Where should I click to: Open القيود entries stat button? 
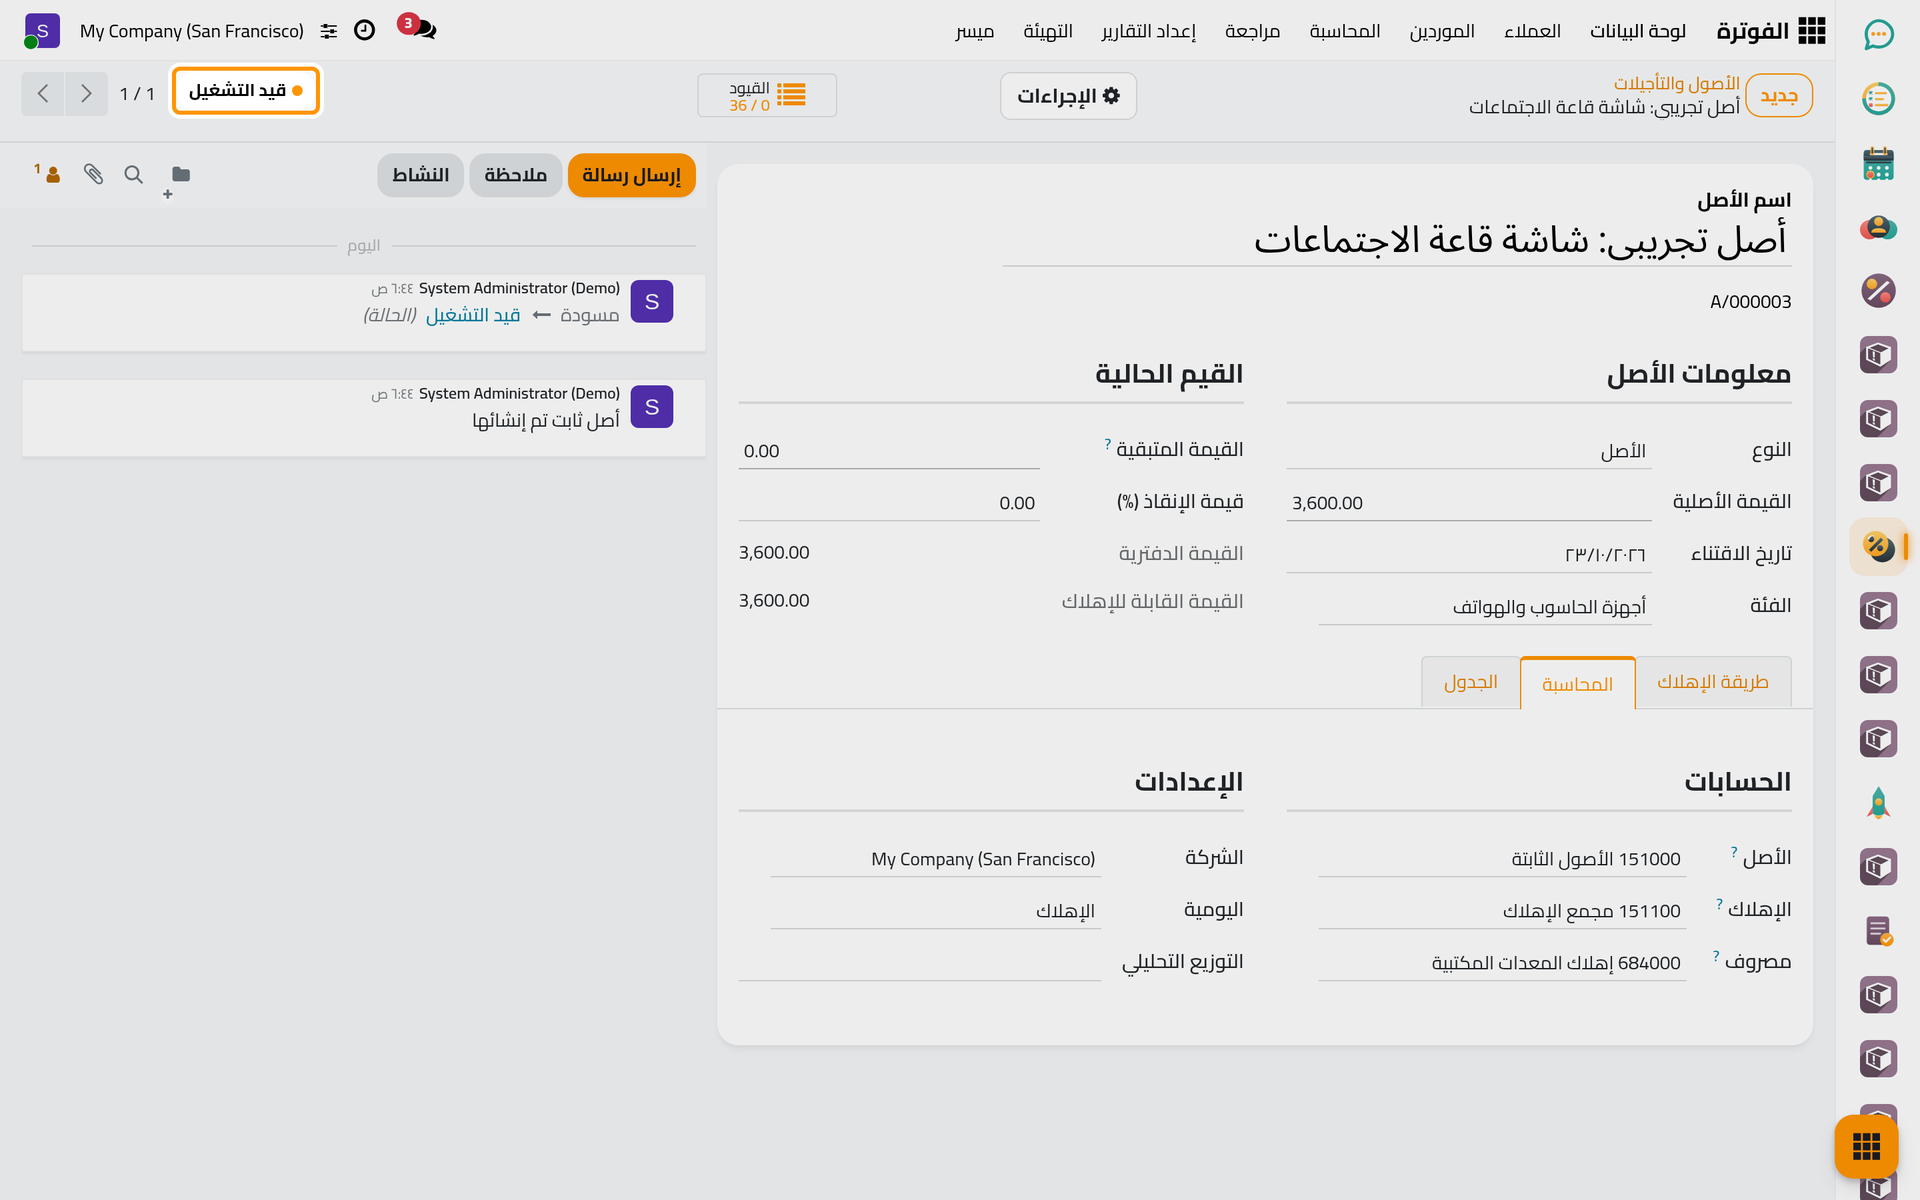tap(767, 95)
